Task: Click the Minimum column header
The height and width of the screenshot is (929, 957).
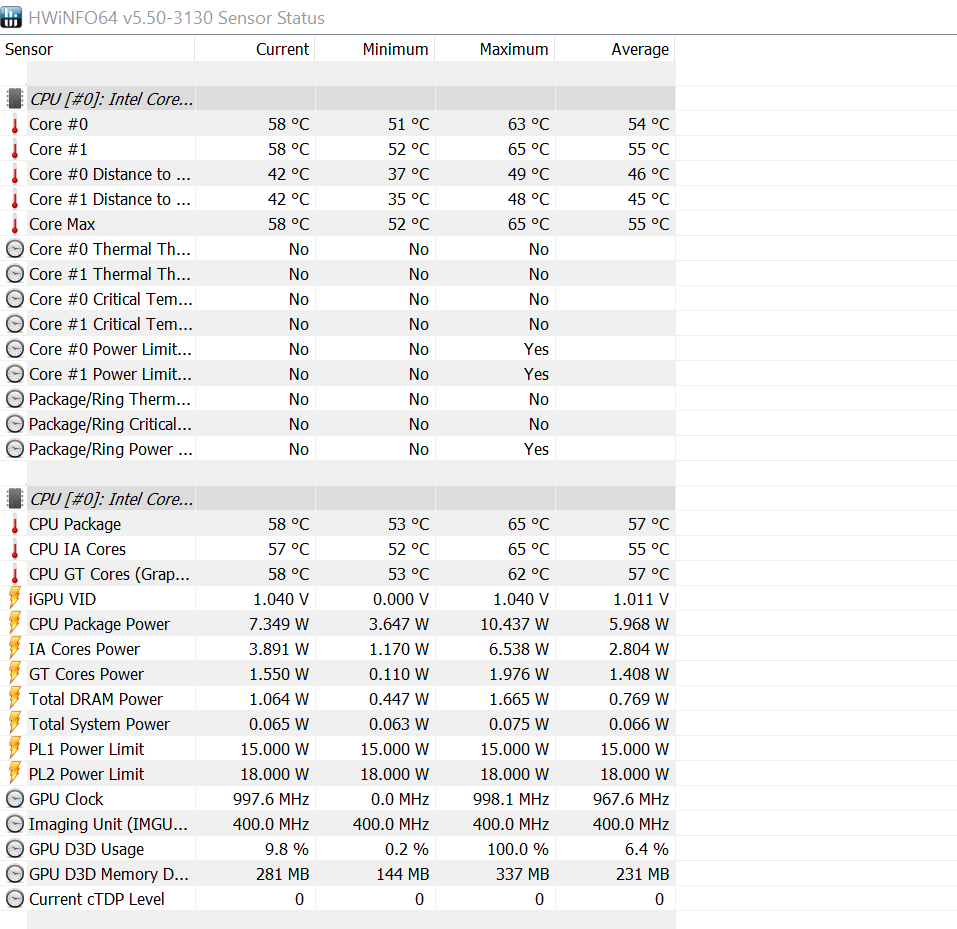Action: pos(375,49)
